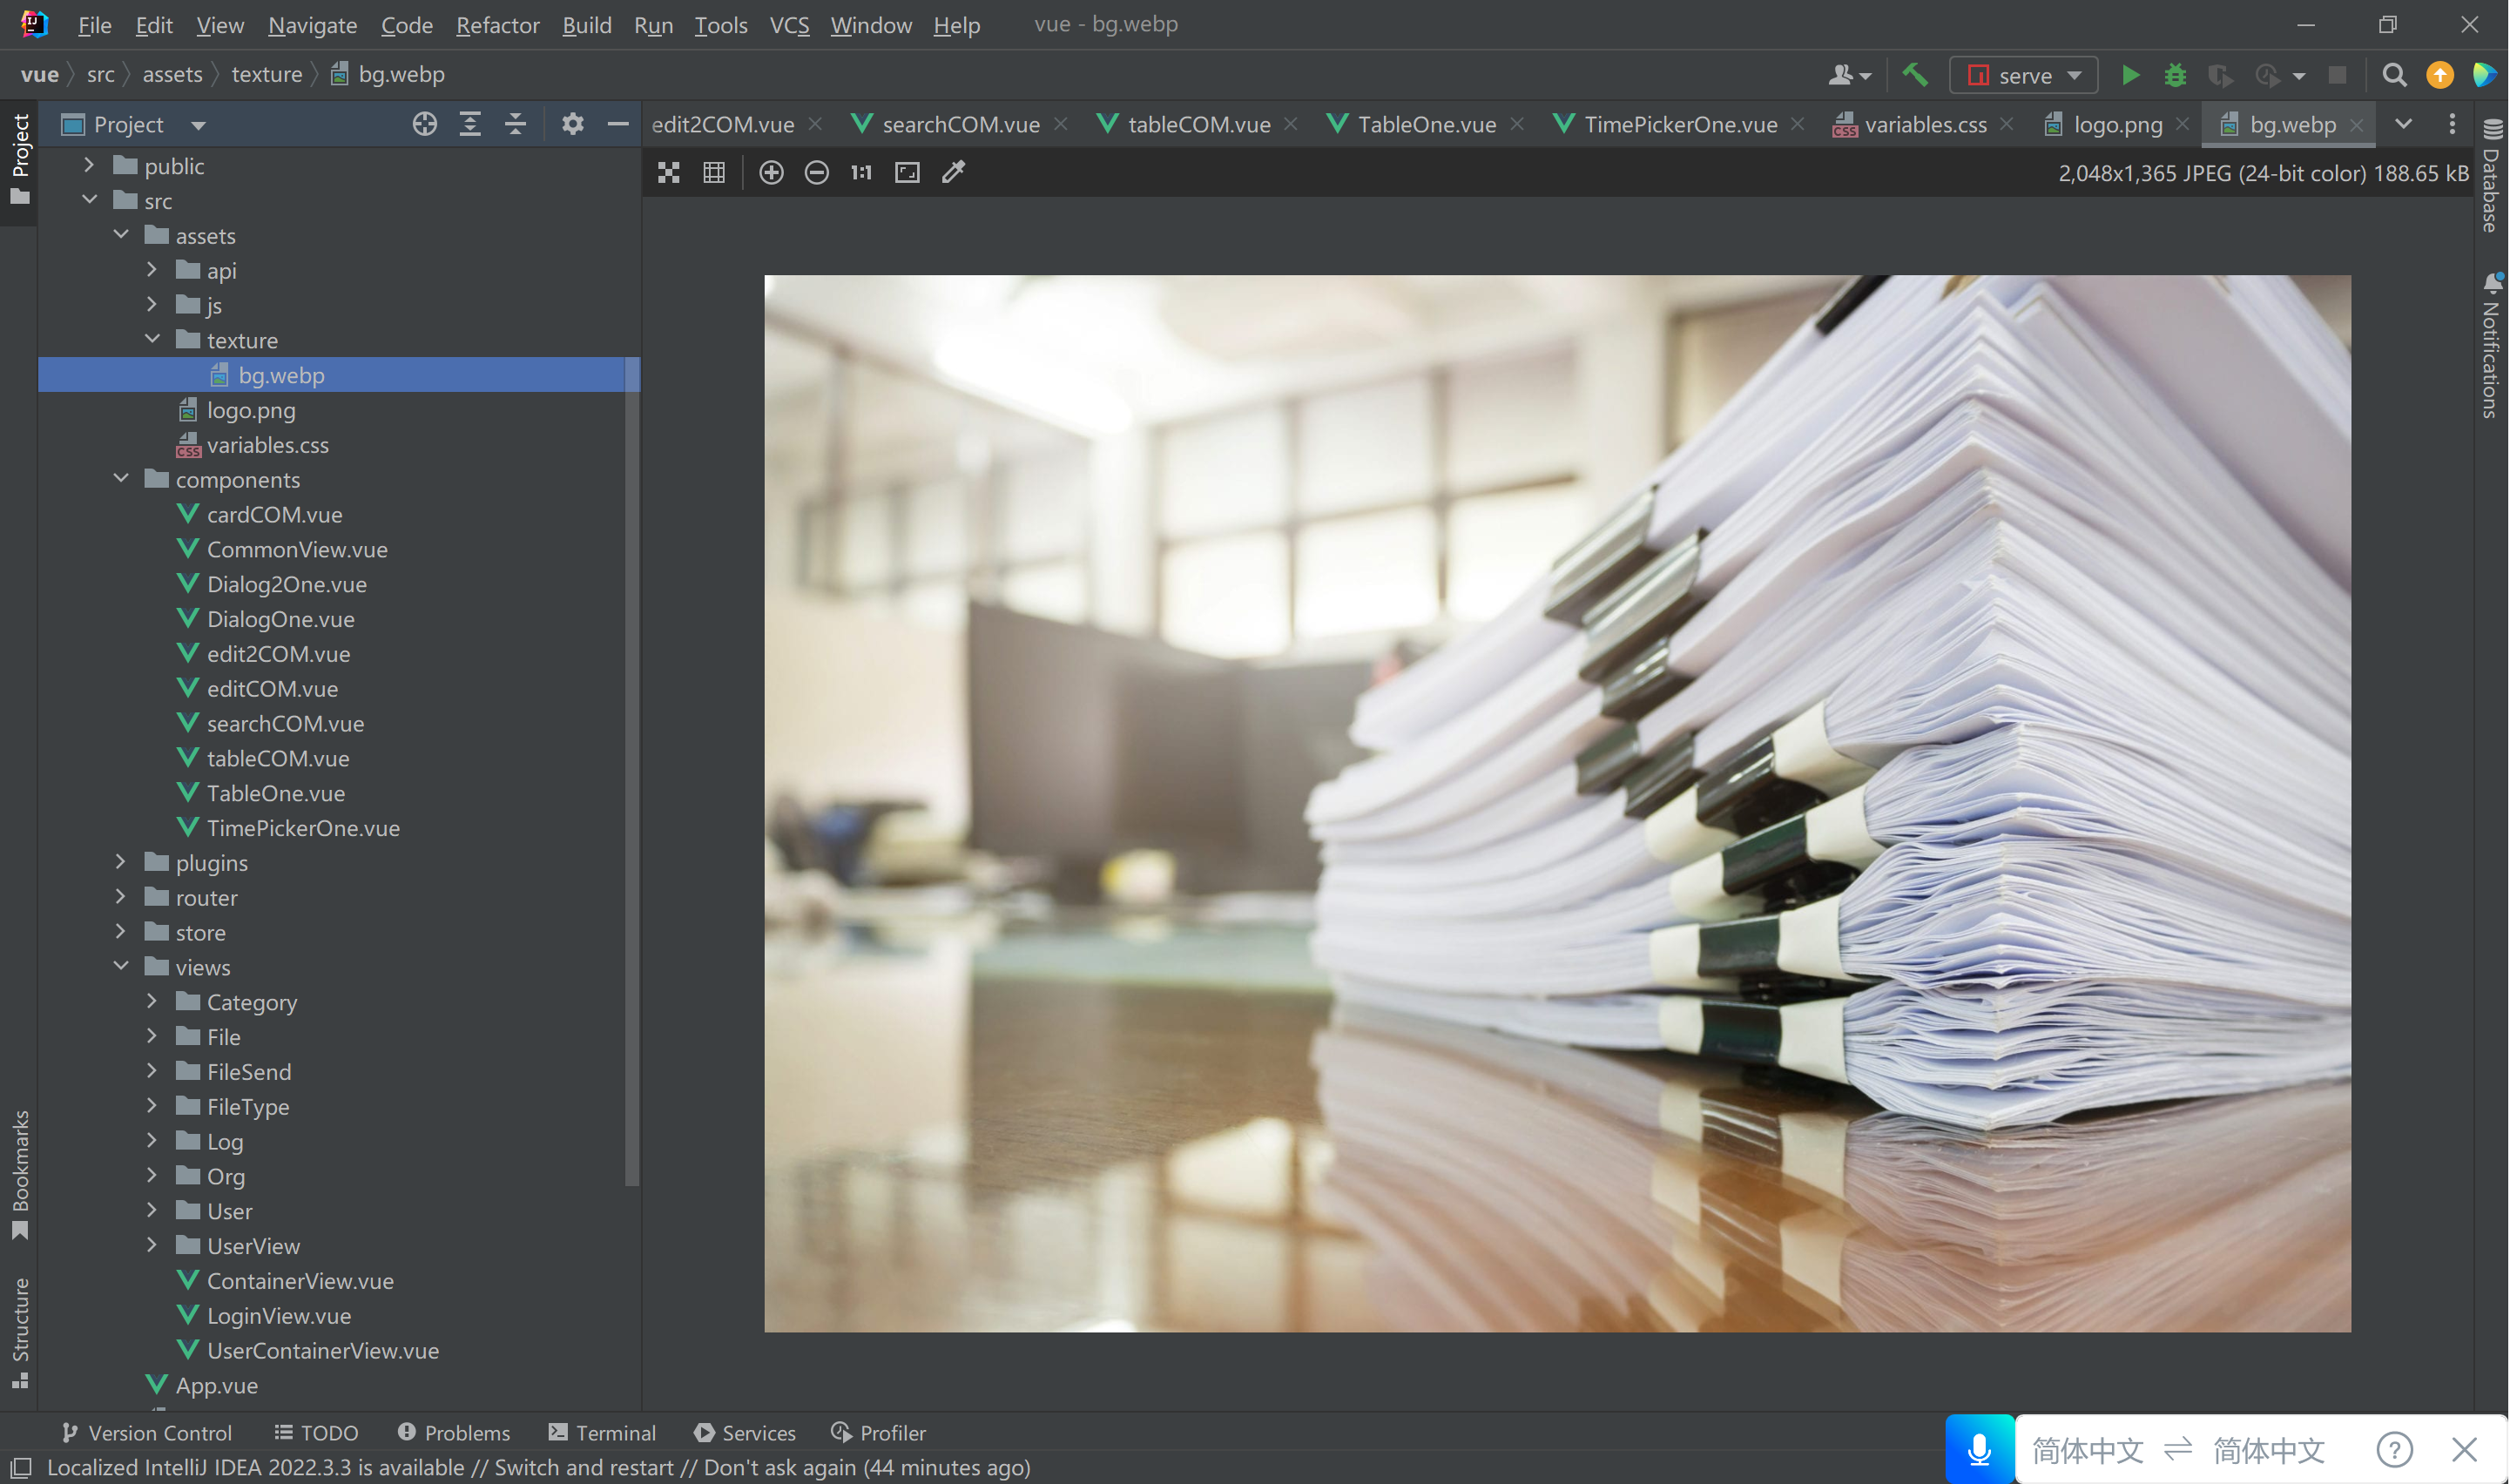This screenshot has height=1484, width=2510.
Task: Stop the running process
Action: point(2337,75)
